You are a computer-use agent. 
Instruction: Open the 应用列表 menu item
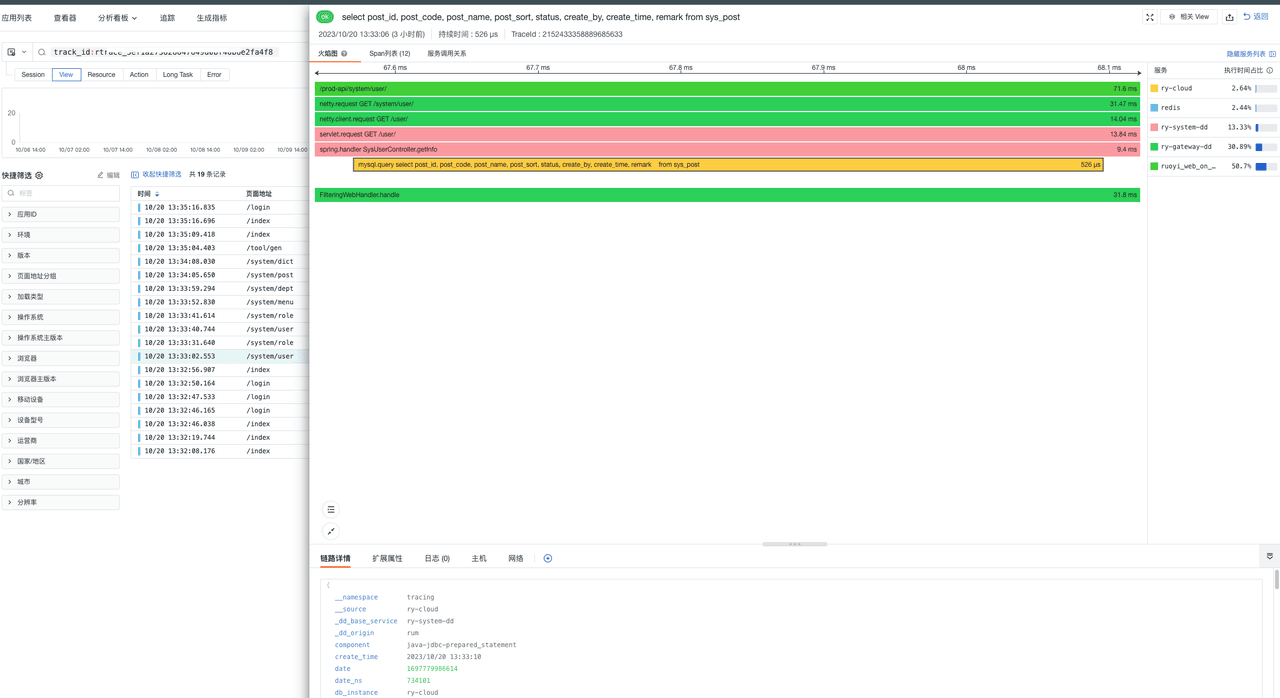(x=17, y=18)
